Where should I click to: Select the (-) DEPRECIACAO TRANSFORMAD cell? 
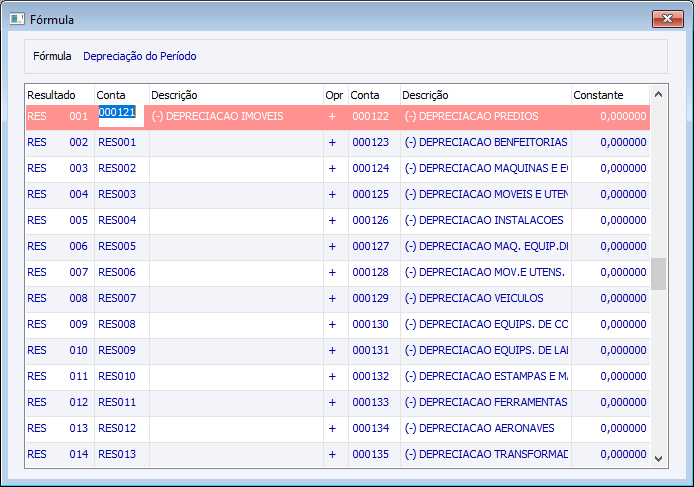[x=486, y=454]
